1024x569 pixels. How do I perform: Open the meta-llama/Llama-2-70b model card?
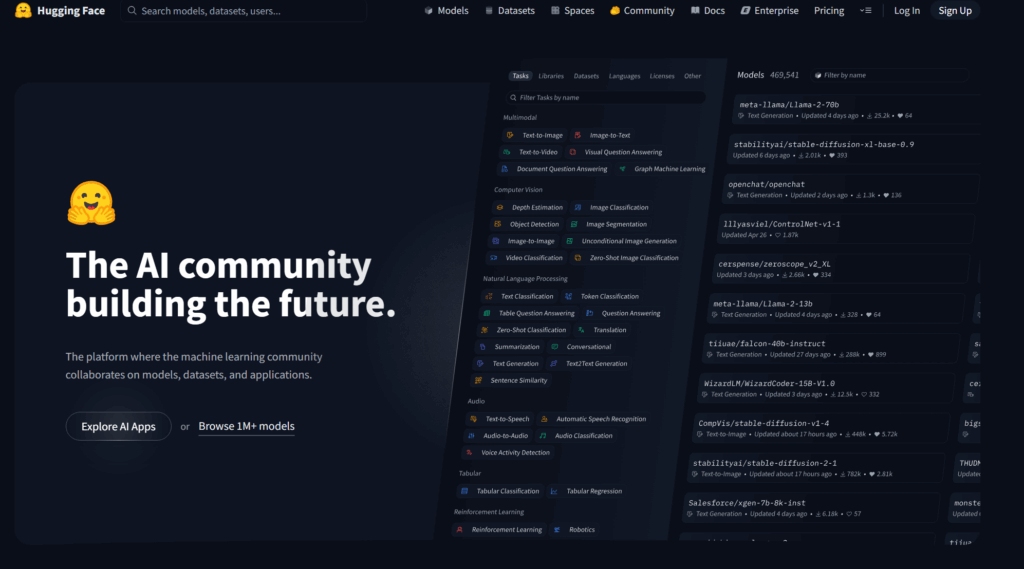pyautogui.click(x=857, y=109)
